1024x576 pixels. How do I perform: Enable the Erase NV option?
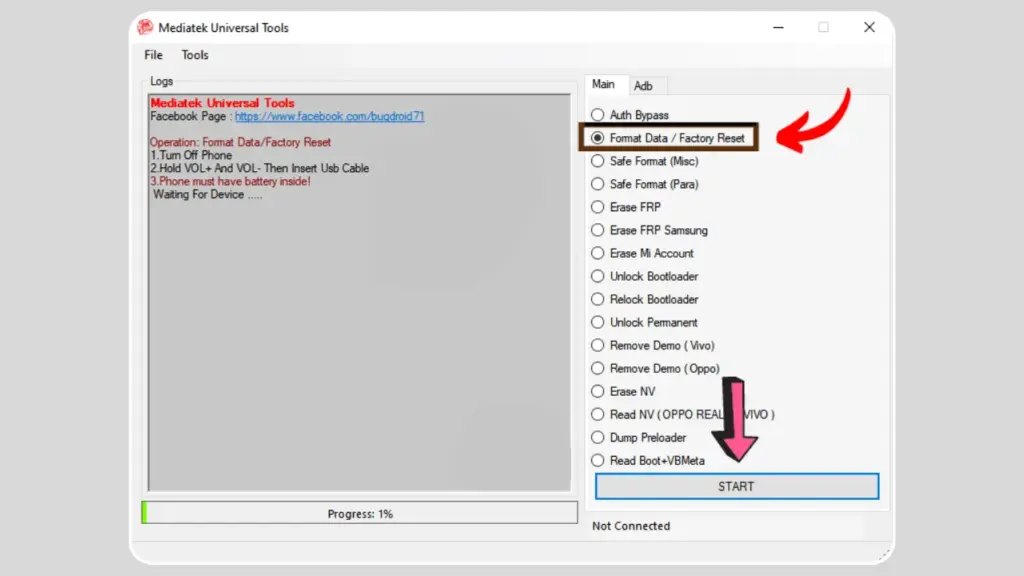[598, 391]
